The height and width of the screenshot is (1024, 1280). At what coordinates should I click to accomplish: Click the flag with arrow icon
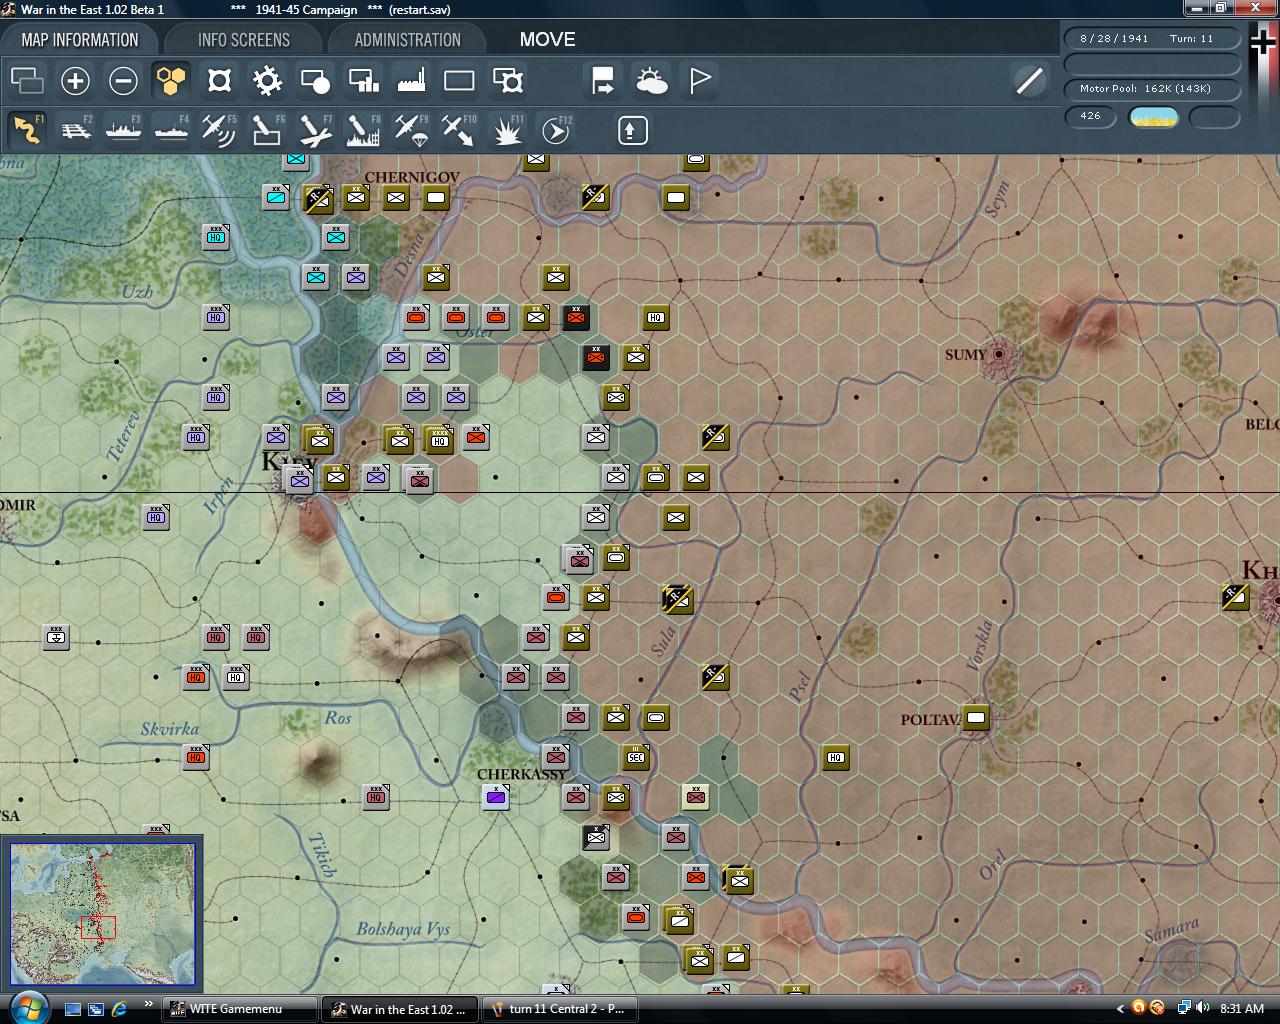[x=603, y=81]
